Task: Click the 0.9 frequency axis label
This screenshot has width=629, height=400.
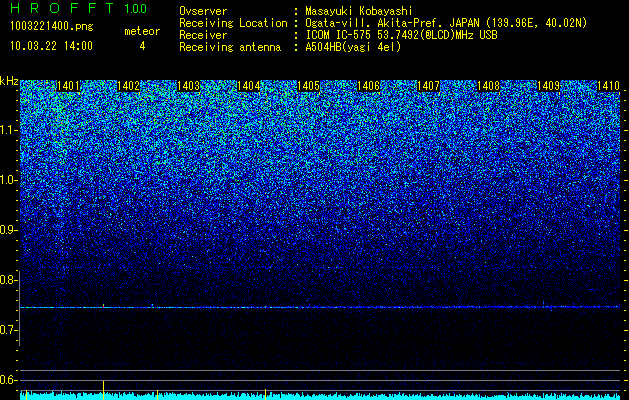Action: pos(9,230)
